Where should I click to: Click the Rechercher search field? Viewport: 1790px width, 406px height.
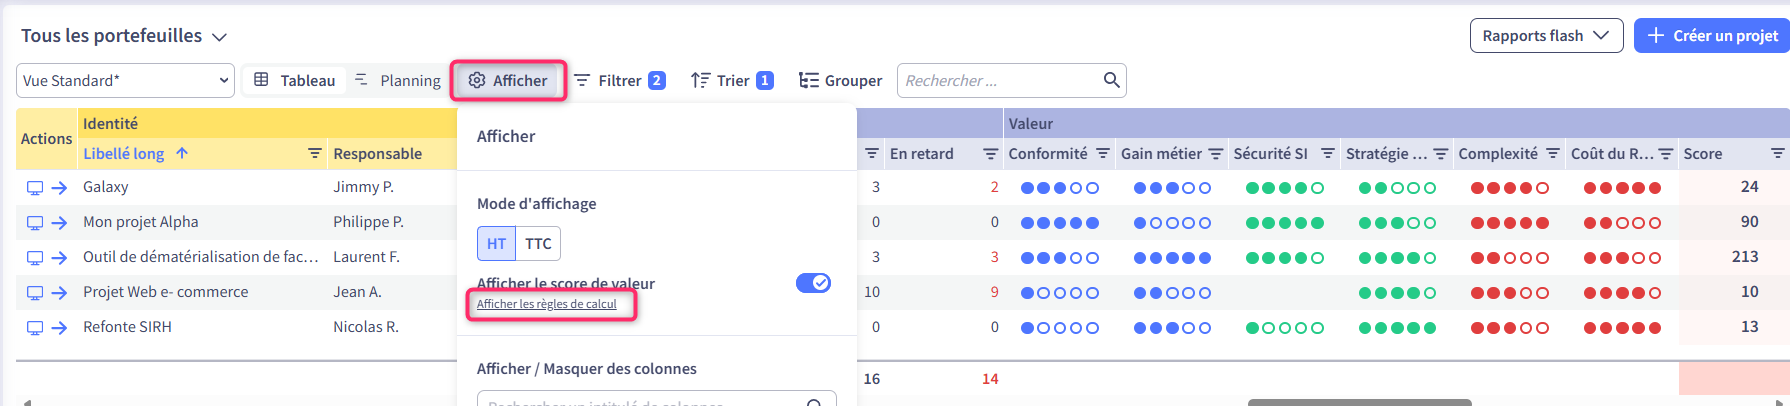pyautogui.click(x=998, y=81)
